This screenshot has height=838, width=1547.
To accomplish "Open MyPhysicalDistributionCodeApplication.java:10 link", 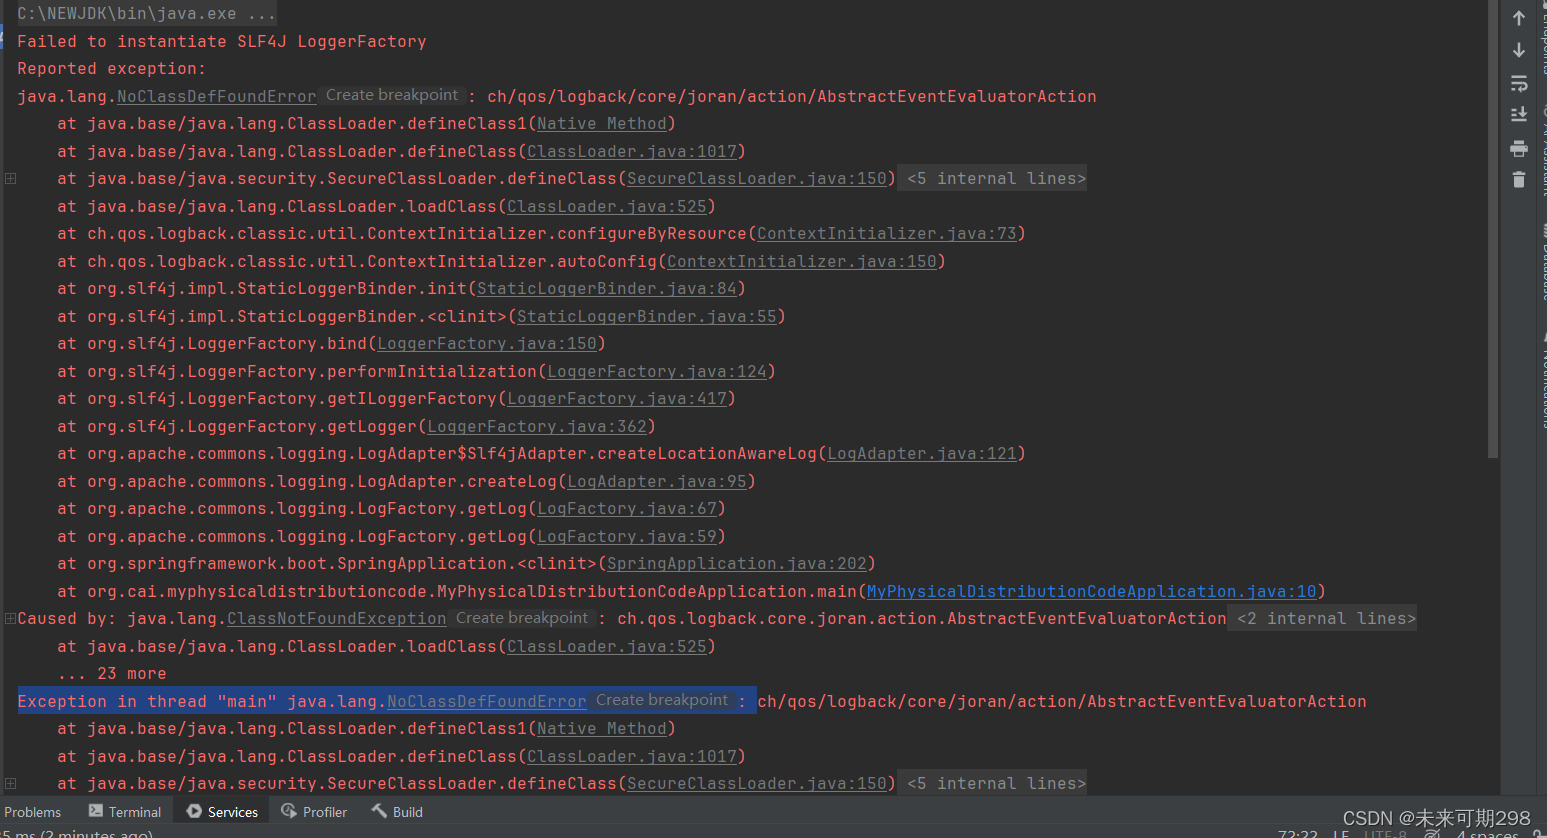I will (x=1089, y=591).
